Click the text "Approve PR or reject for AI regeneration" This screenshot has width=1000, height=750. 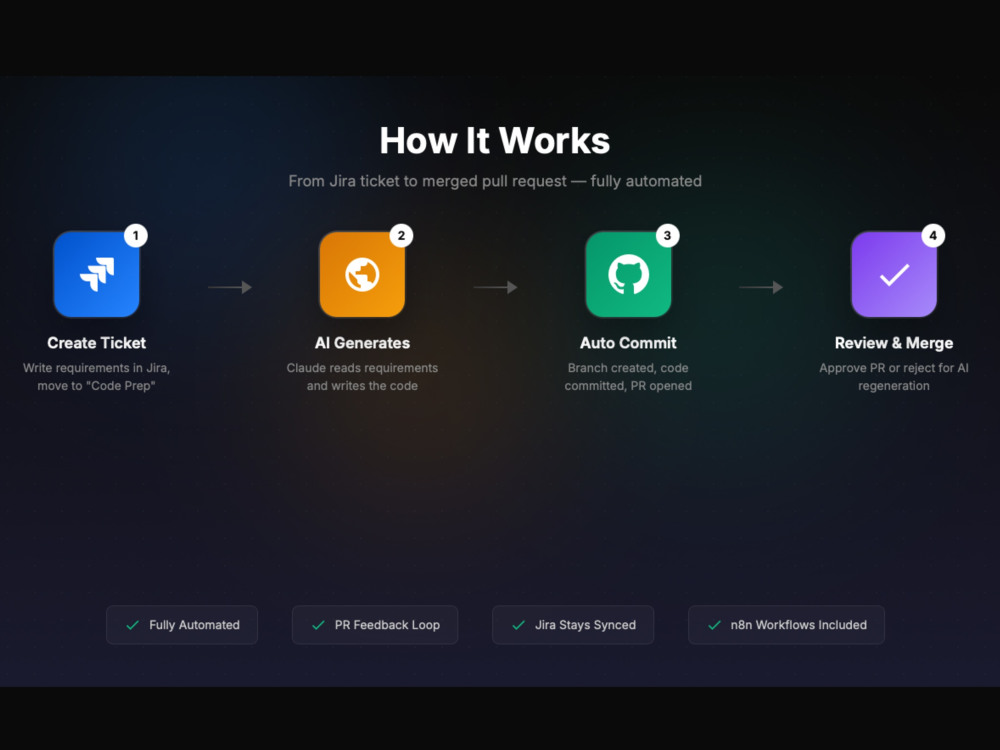pos(893,377)
